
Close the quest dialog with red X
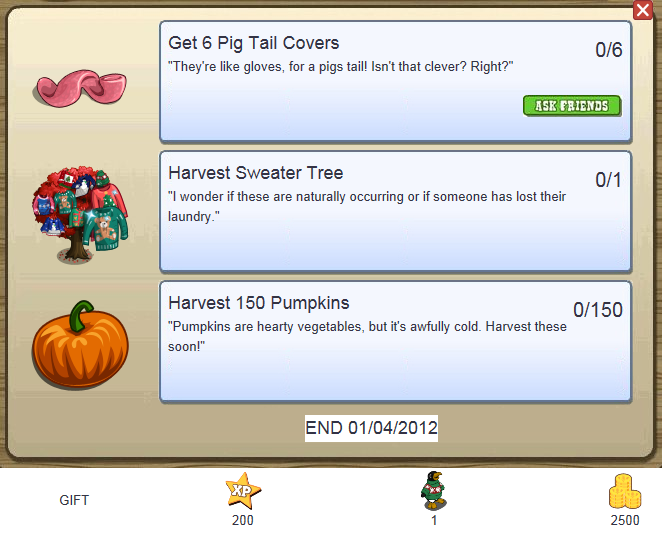coord(643,10)
